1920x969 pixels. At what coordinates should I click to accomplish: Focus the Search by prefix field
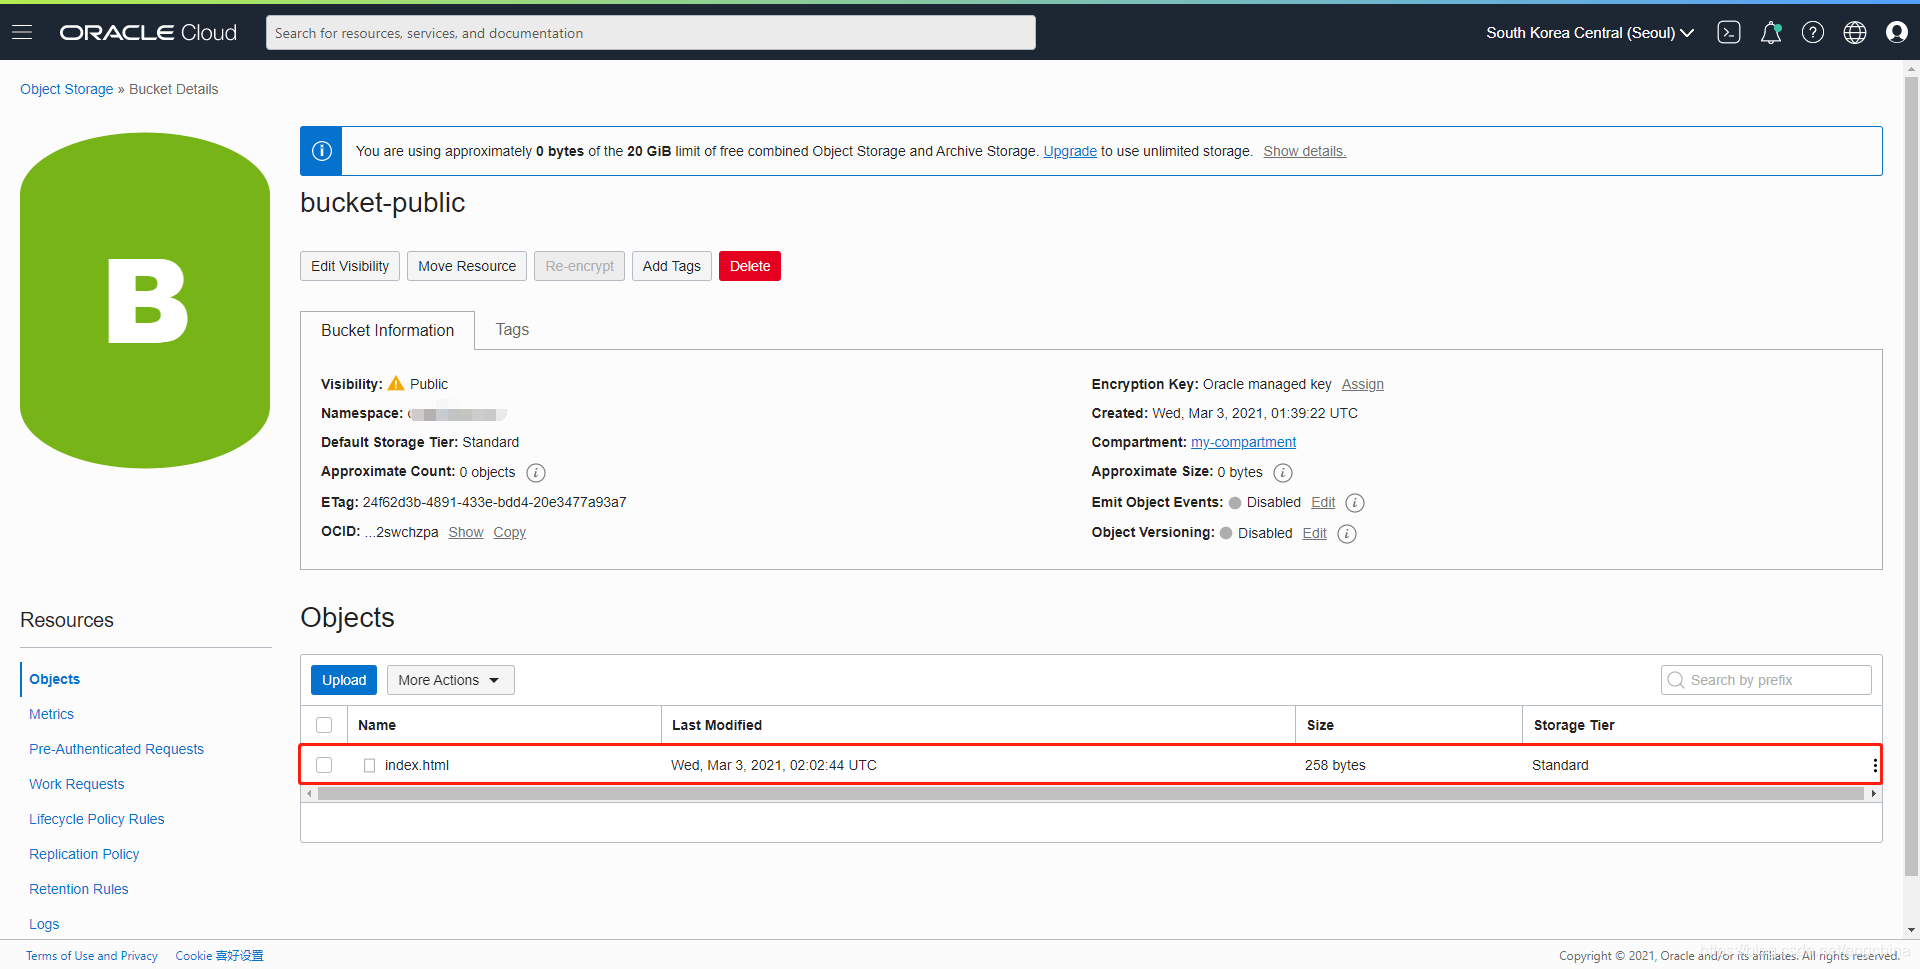[1766, 680]
